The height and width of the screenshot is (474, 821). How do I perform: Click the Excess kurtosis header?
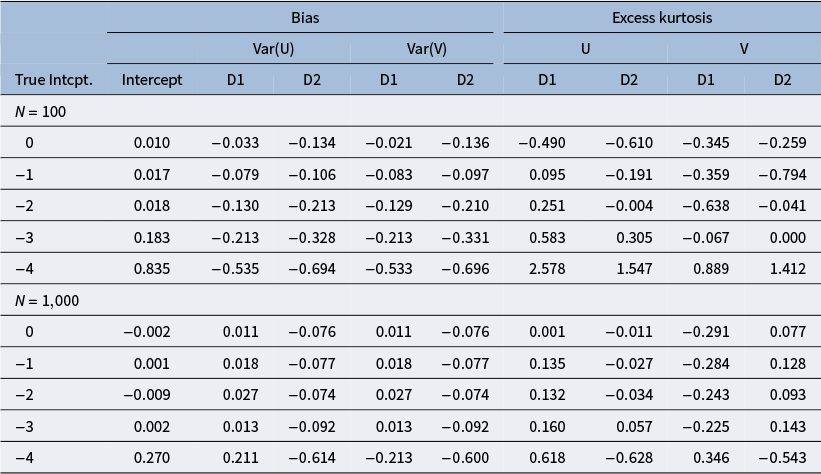pyautogui.click(x=662, y=18)
